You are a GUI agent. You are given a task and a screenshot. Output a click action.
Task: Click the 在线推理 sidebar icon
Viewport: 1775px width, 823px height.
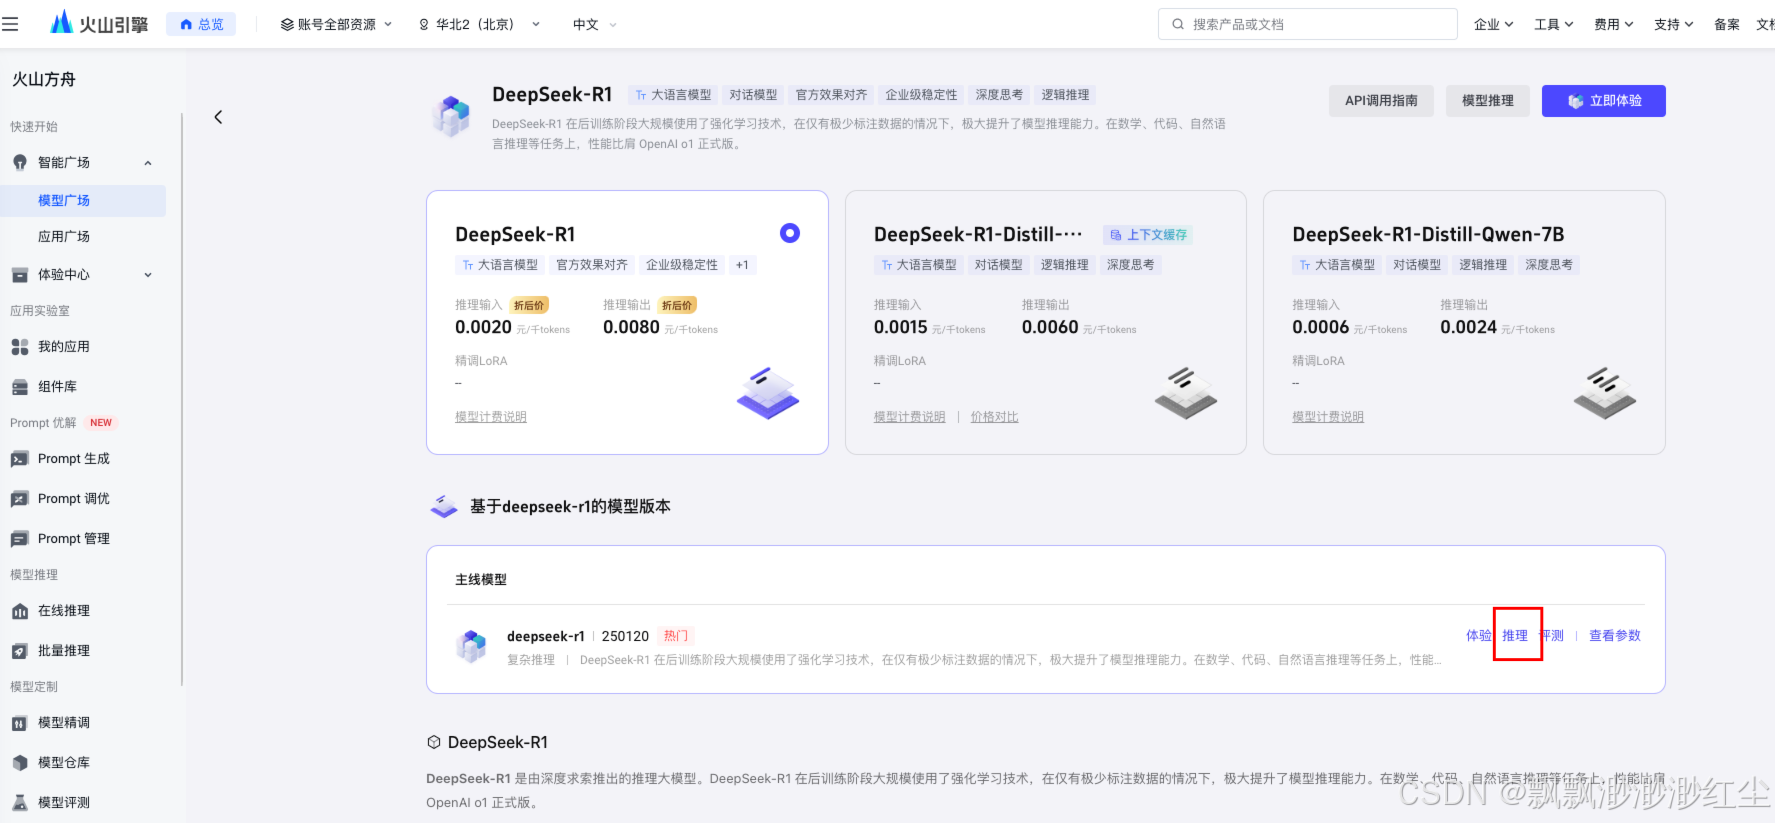pos(20,611)
